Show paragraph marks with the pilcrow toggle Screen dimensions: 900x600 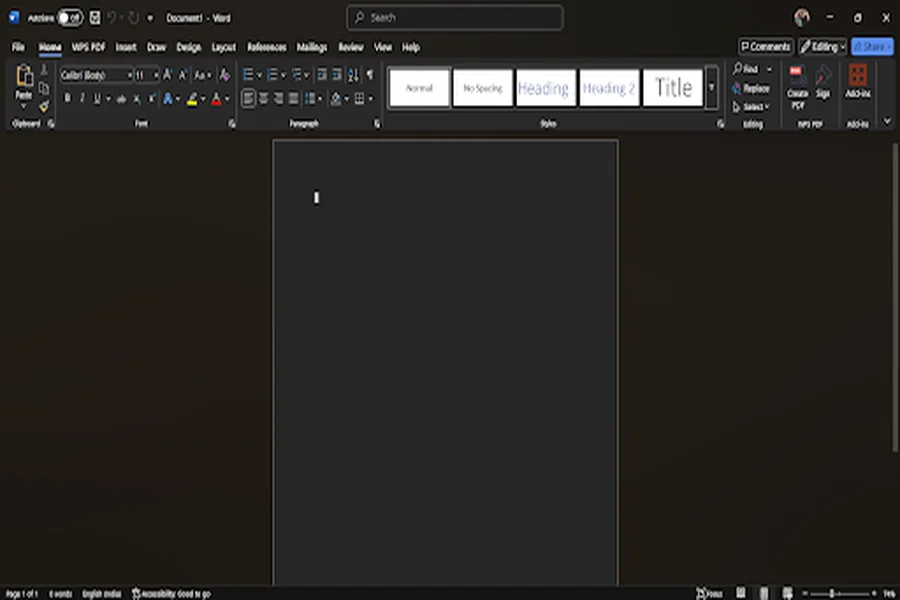[370, 74]
